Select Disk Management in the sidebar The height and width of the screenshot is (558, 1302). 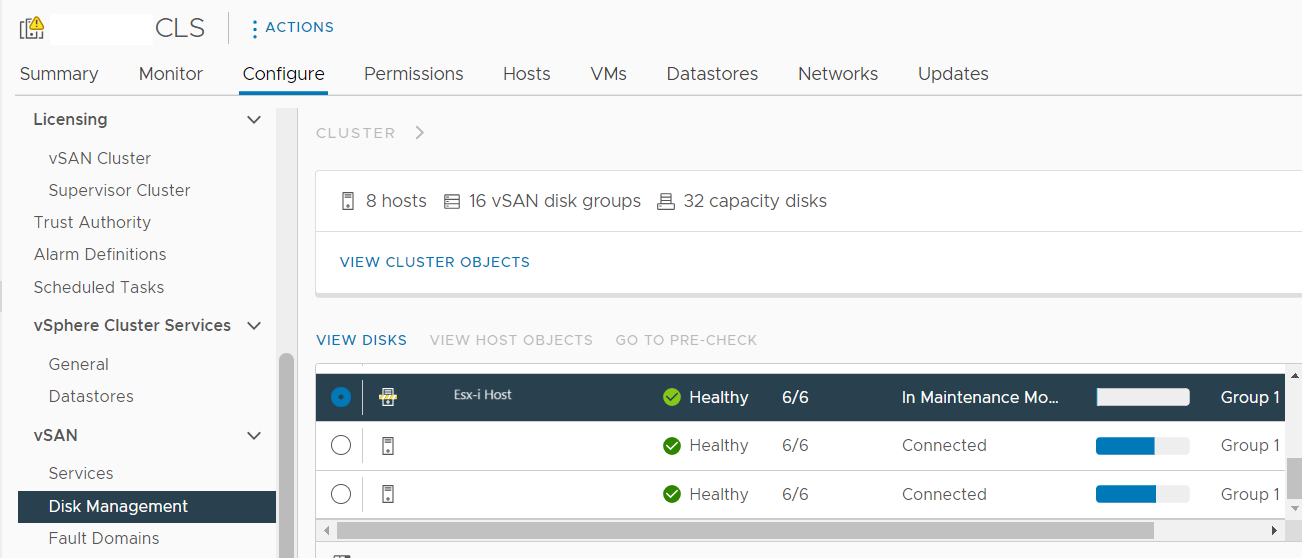[x=147, y=506]
